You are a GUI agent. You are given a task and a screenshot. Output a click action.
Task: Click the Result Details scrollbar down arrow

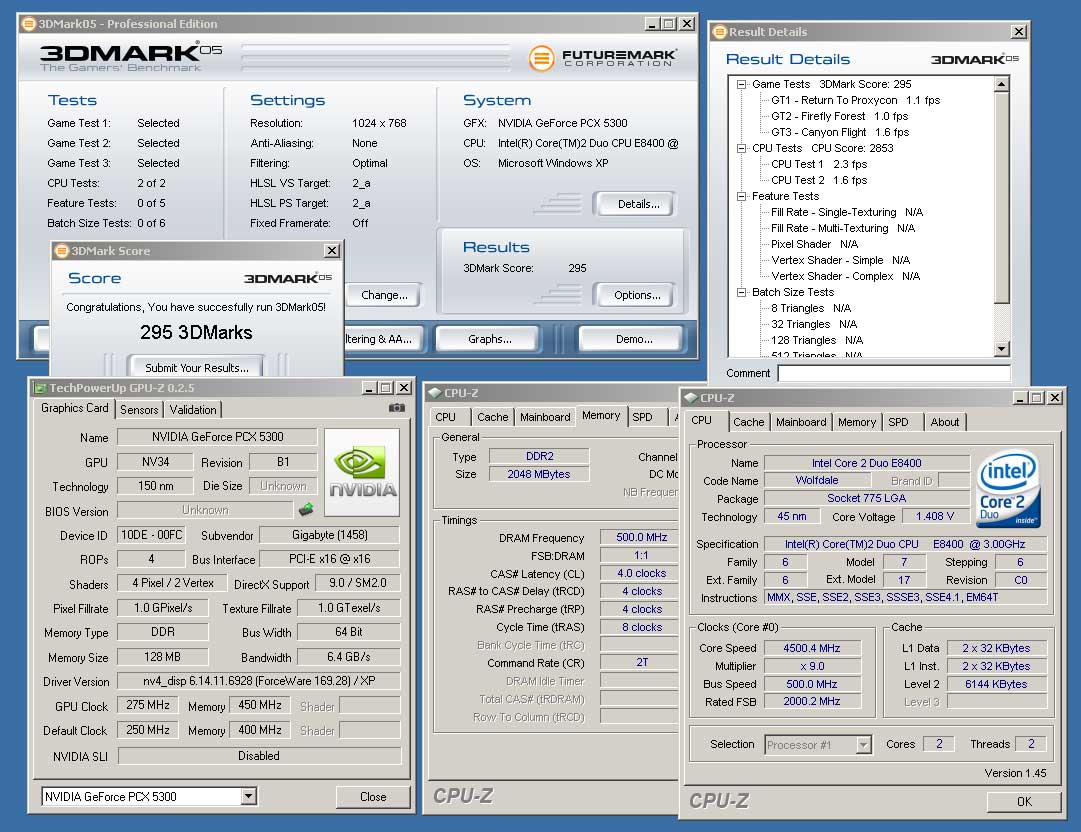pos(1002,349)
